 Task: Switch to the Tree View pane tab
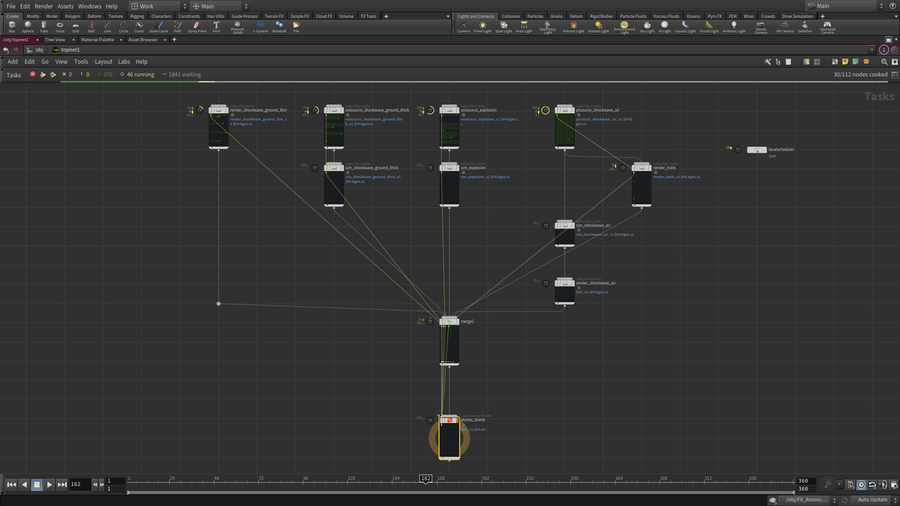click(x=55, y=40)
